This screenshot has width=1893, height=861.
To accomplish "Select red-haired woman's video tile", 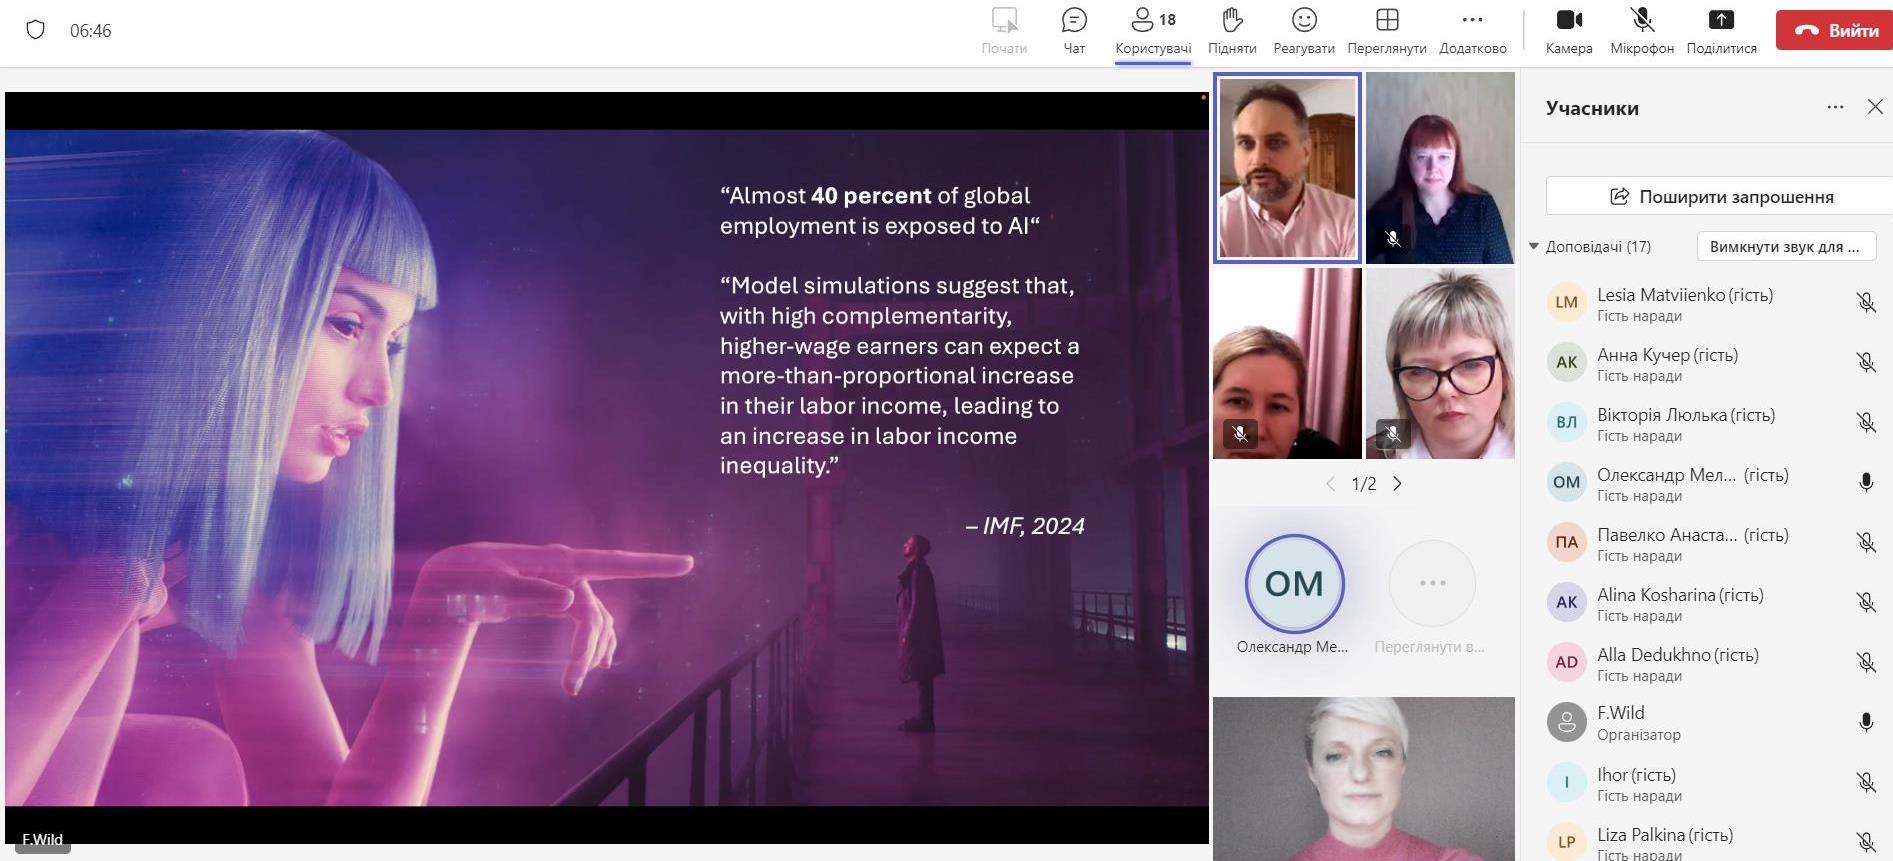I will (1440, 167).
